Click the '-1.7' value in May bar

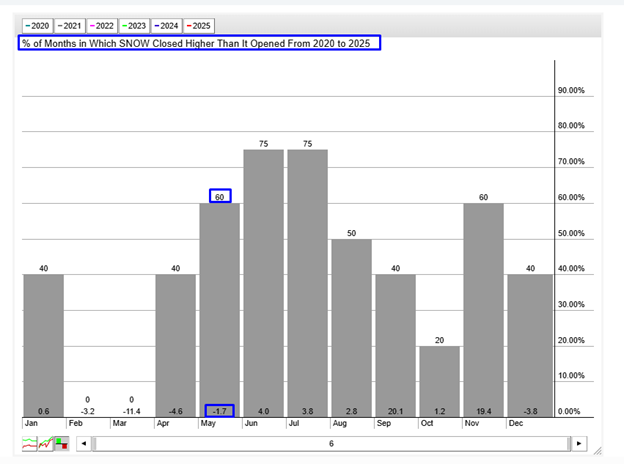coord(220,411)
